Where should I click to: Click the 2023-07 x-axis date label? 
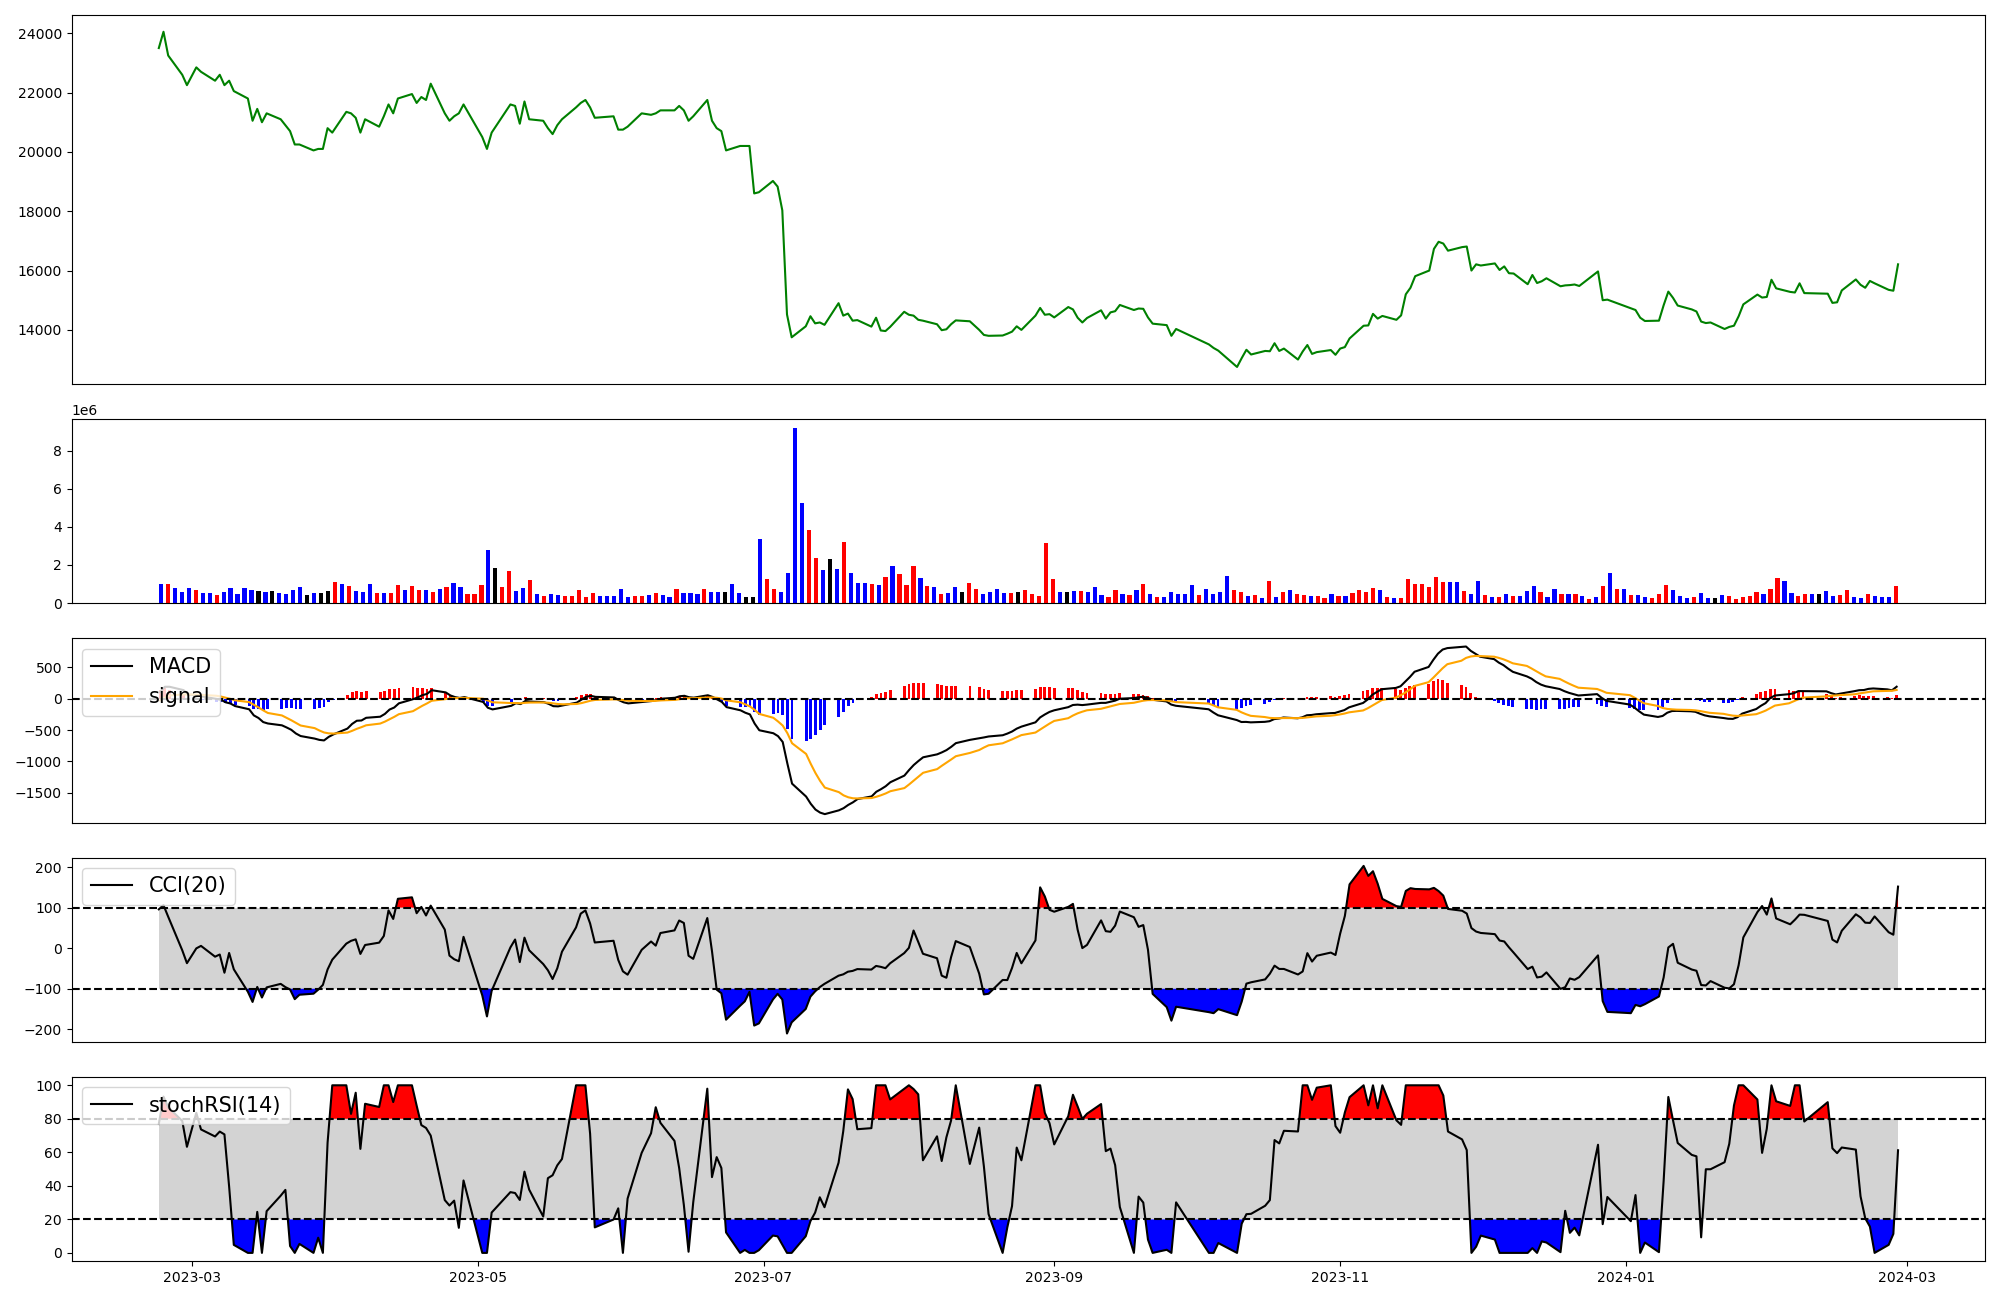(x=764, y=1277)
